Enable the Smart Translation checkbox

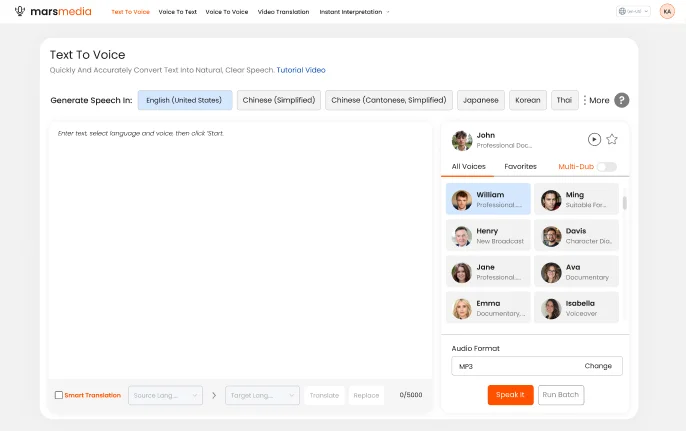click(x=59, y=395)
